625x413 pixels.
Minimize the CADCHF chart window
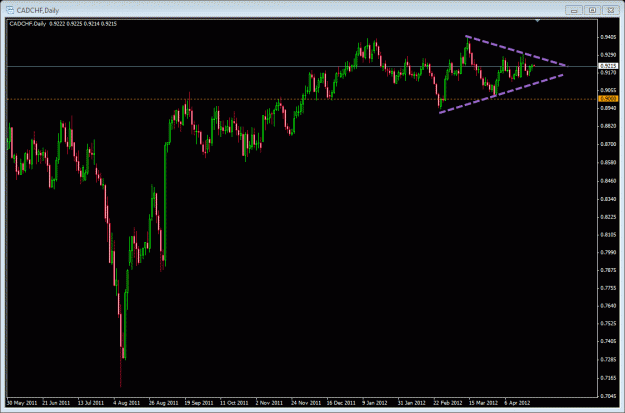(574, 10)
